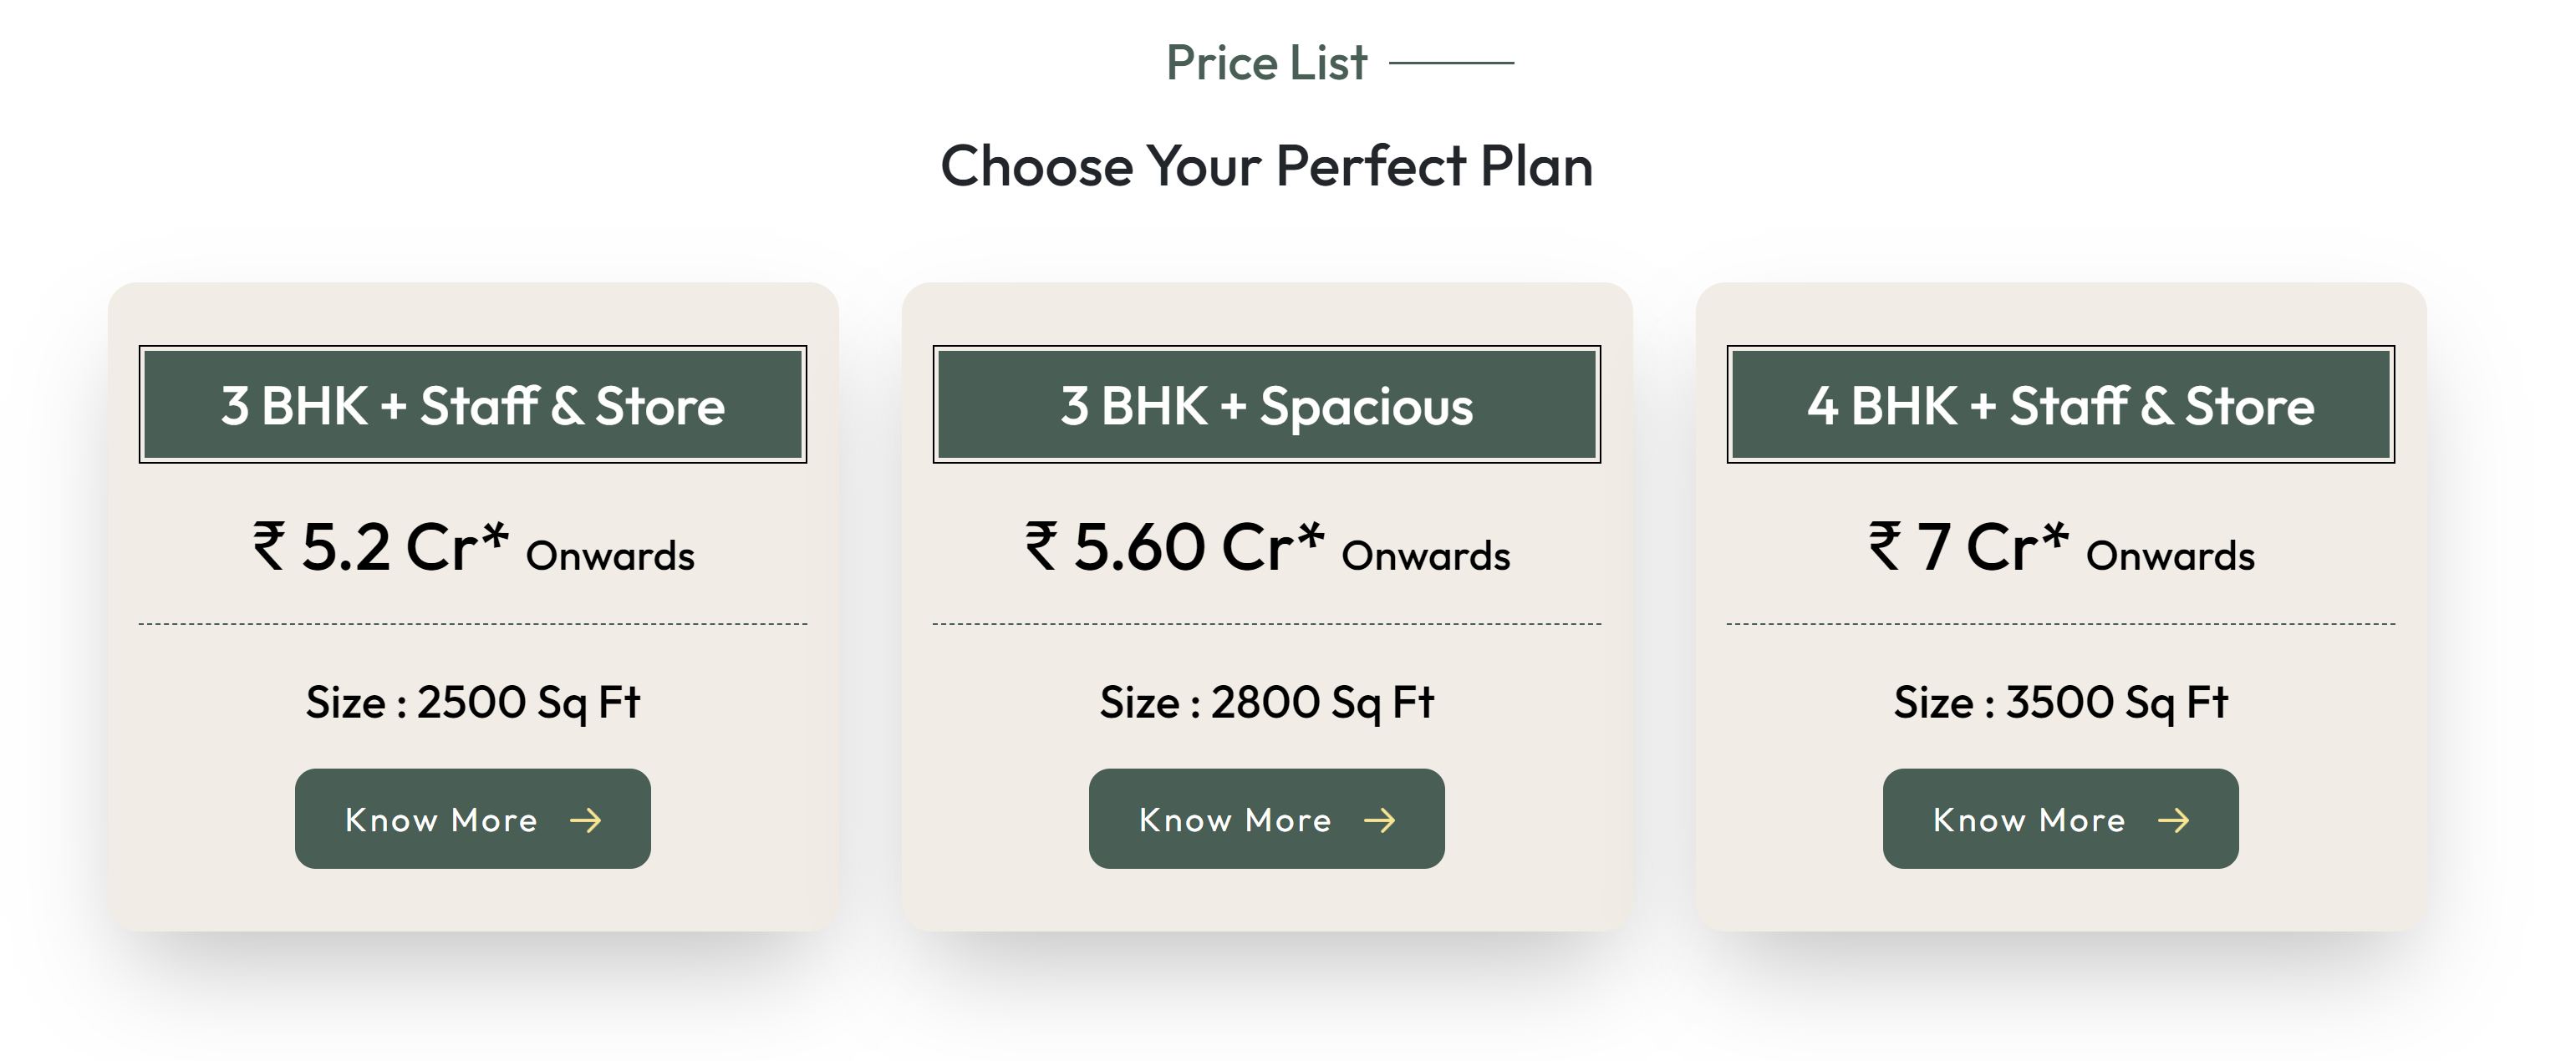Click the 5.60 Cr* Onwards price
2576x1061 pixels.
point(1267,548)
